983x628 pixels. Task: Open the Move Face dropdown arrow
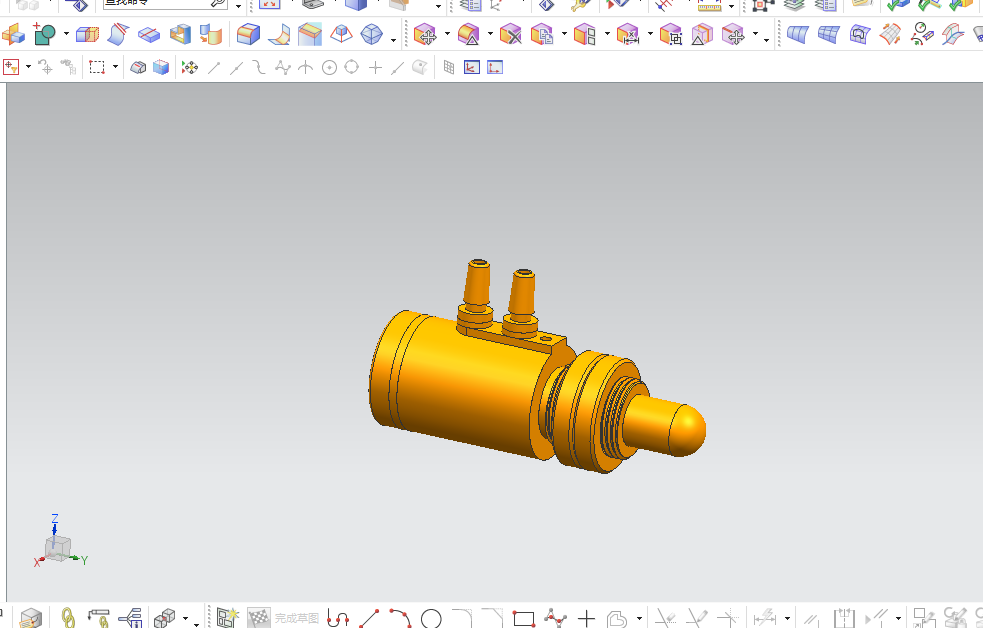coord(447,34)
